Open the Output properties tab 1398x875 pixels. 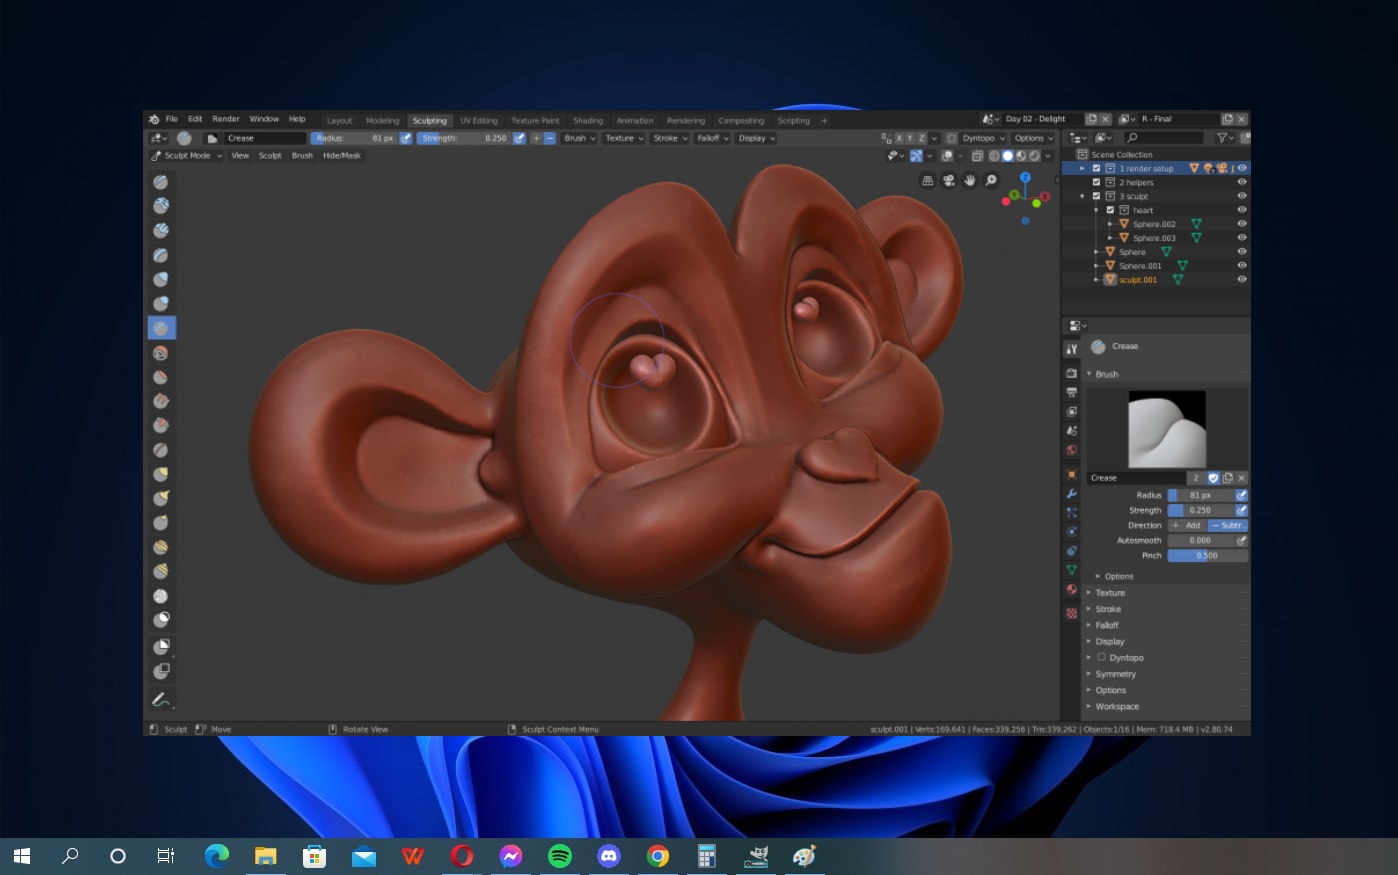pos(1072,392)
